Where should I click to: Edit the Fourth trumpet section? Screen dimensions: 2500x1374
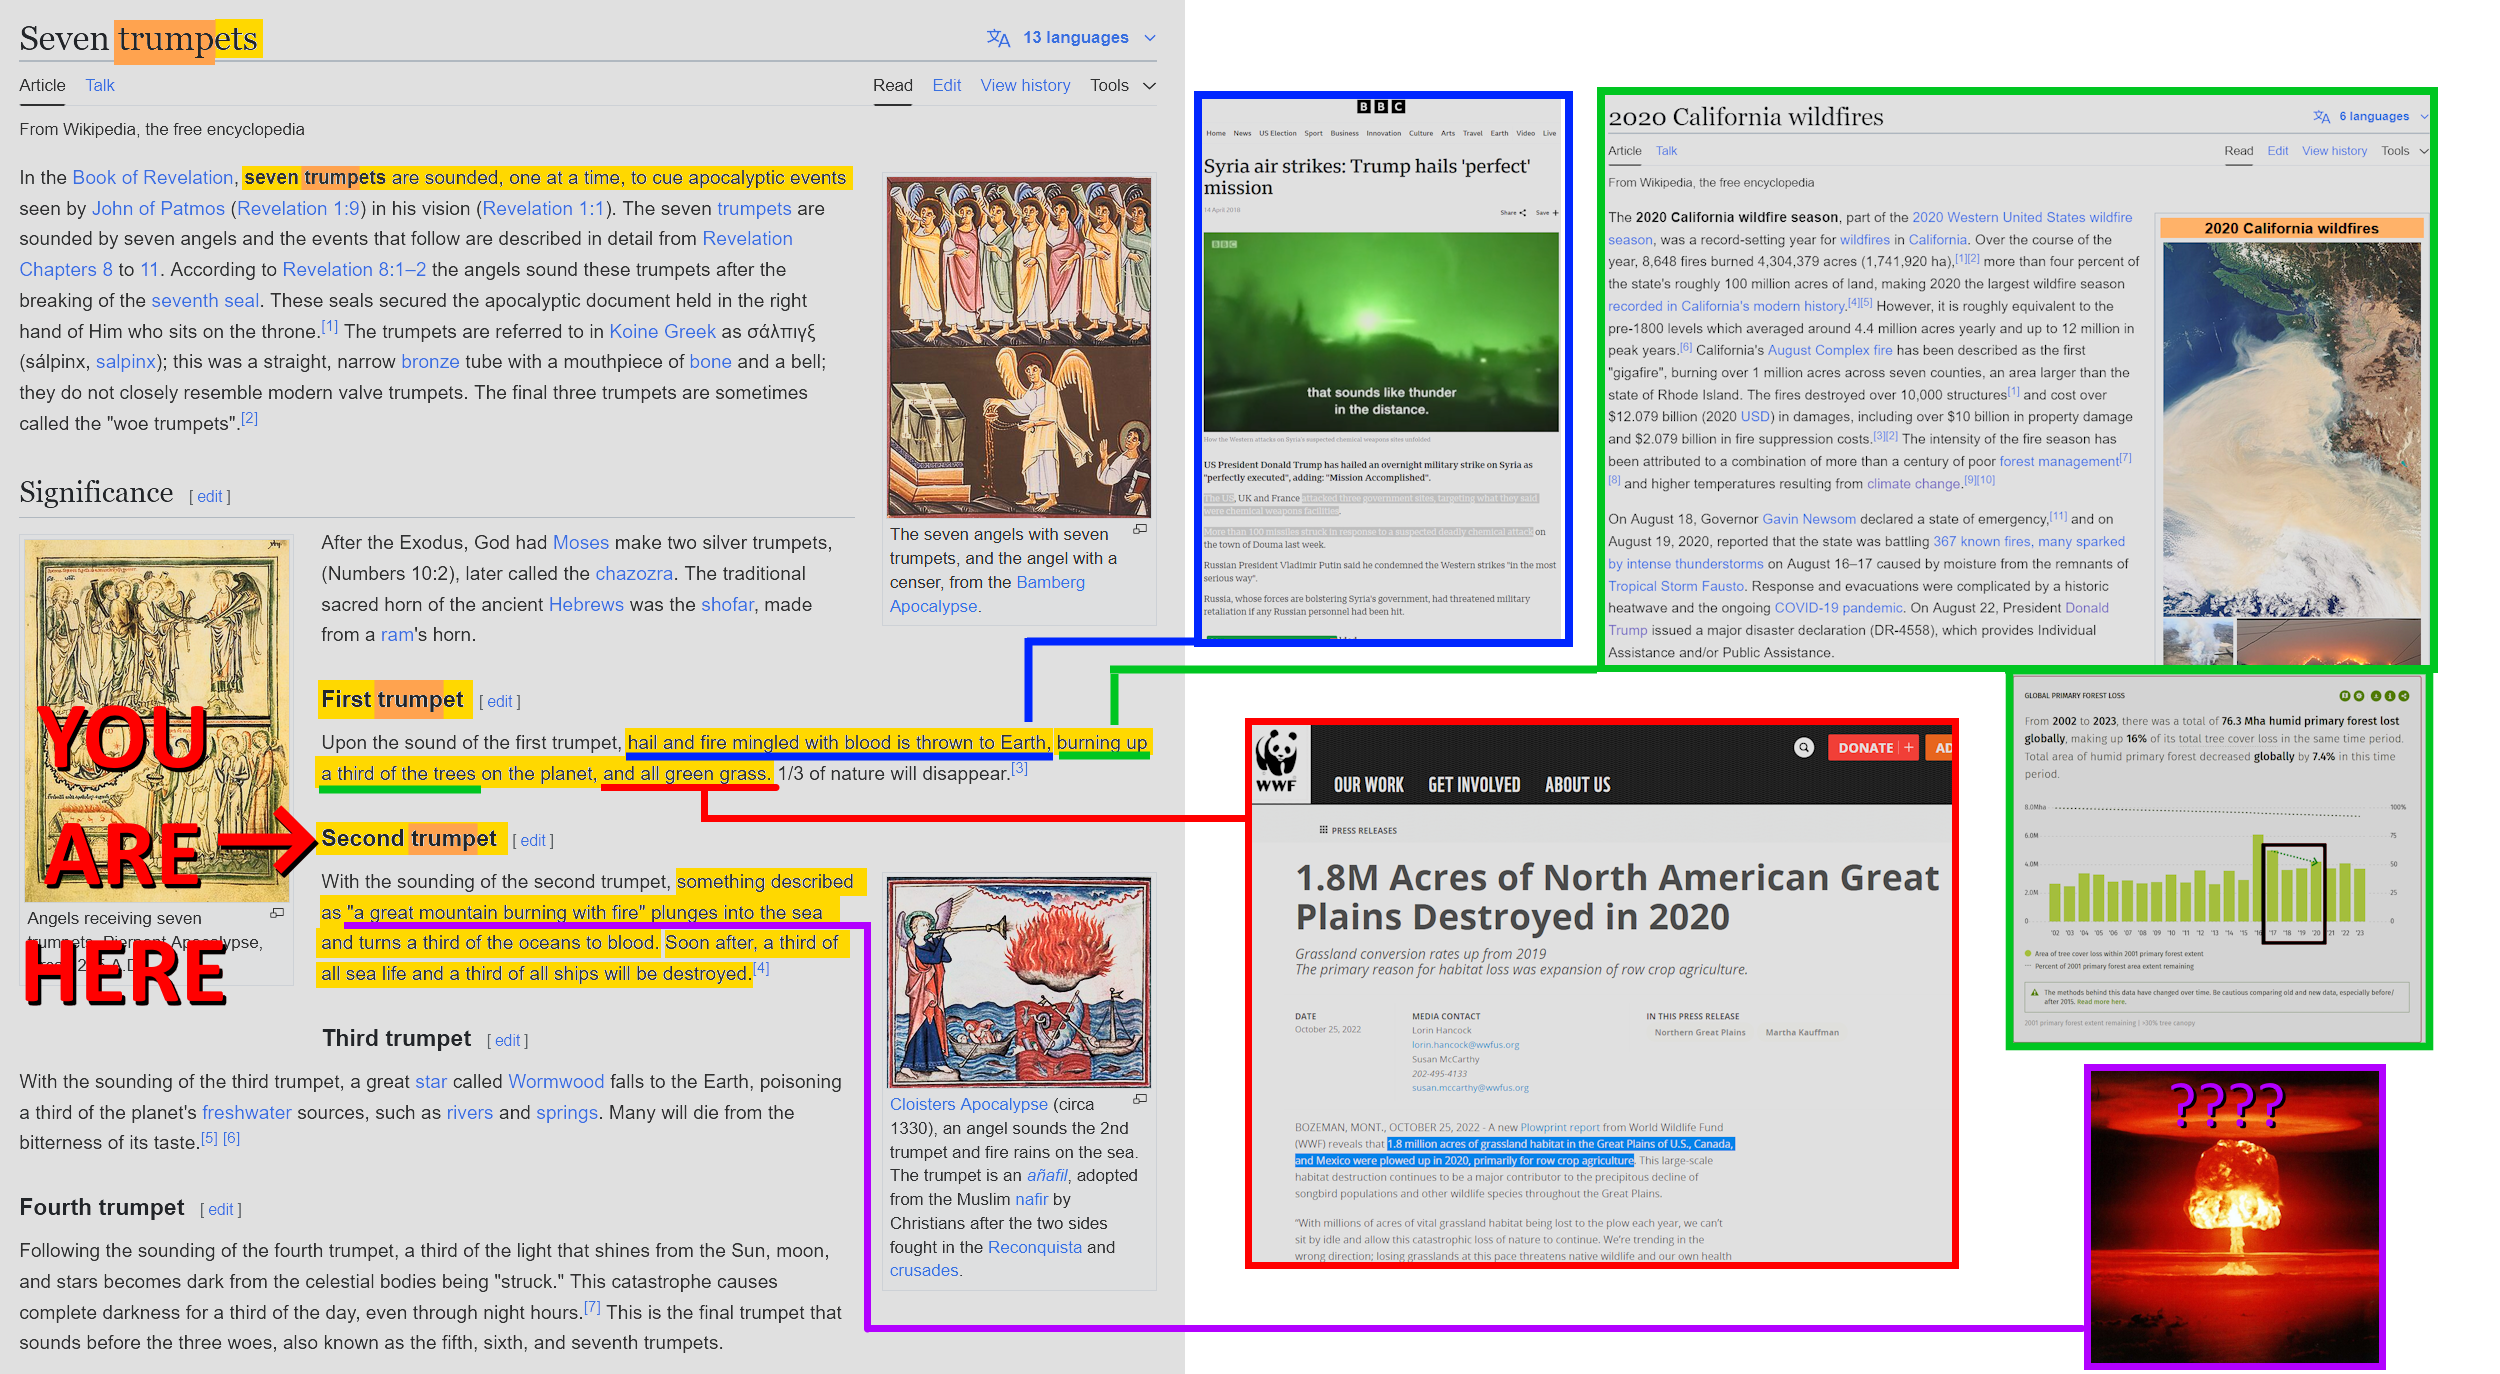click(x=221, y=1210)
